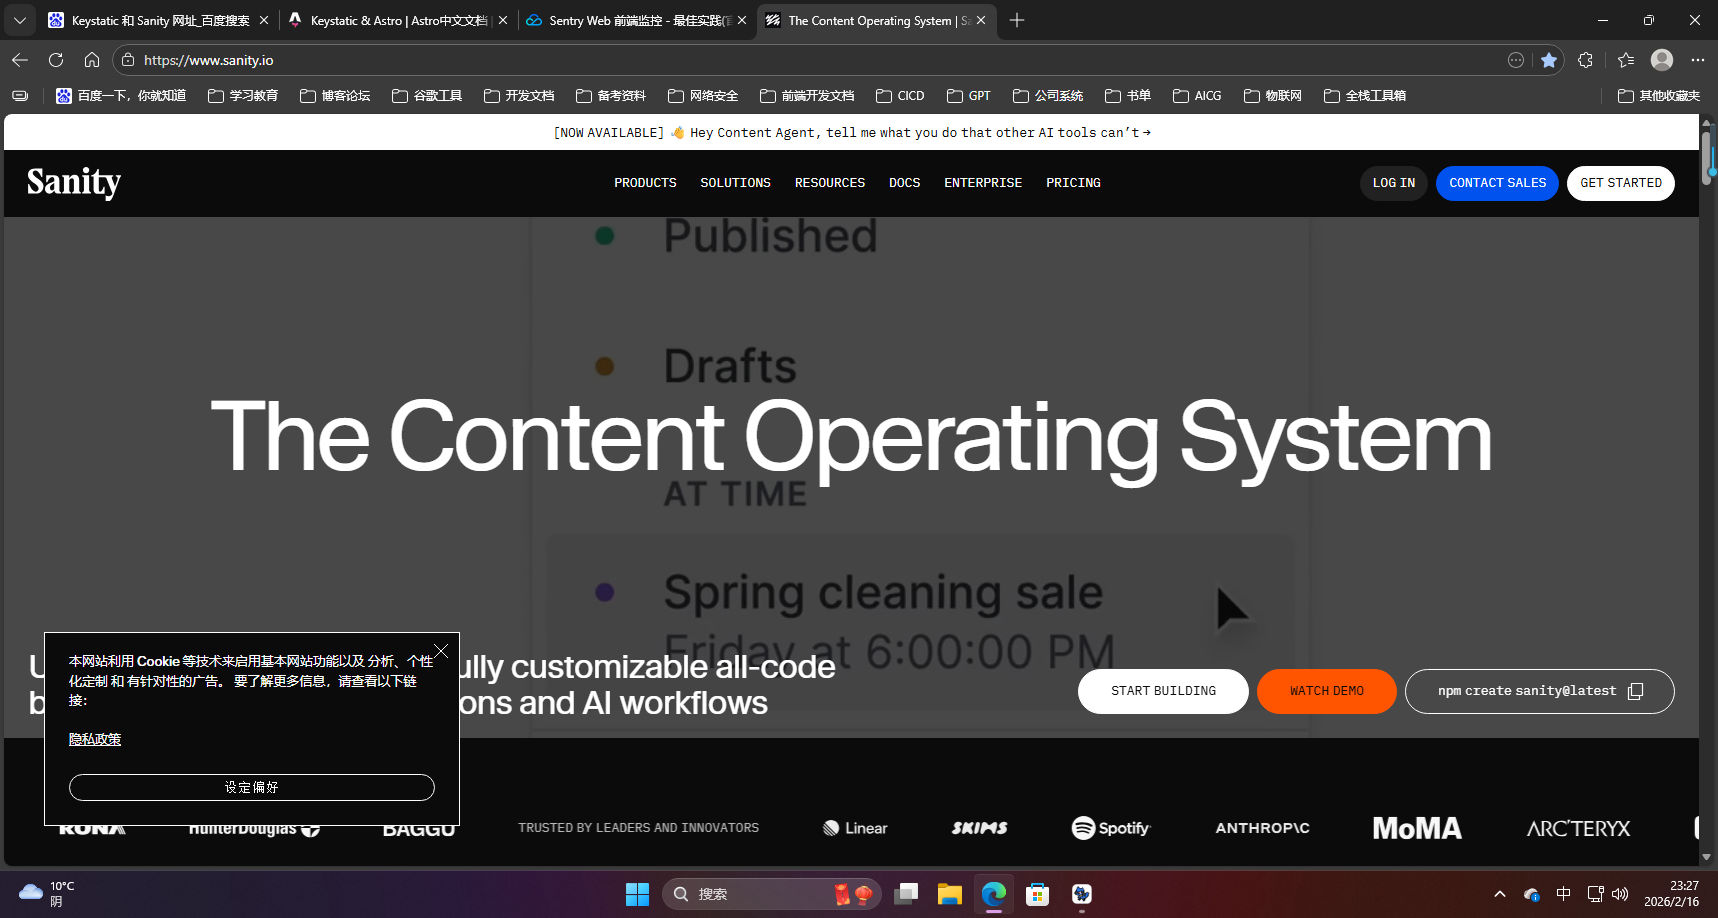Open the RESOURCES menu

point(830,183)
